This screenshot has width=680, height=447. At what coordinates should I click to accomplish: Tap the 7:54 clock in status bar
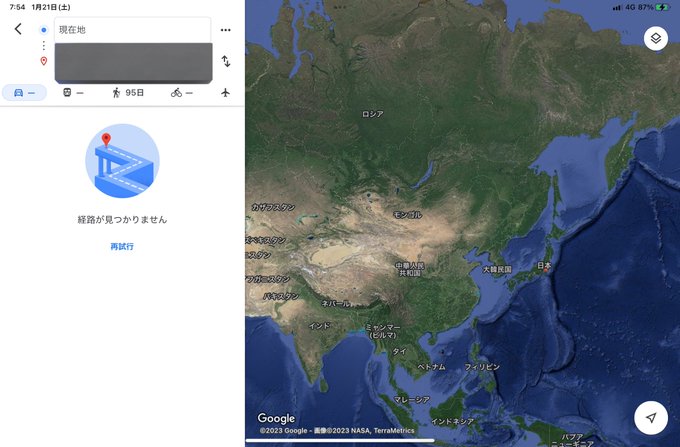(17, 7)
